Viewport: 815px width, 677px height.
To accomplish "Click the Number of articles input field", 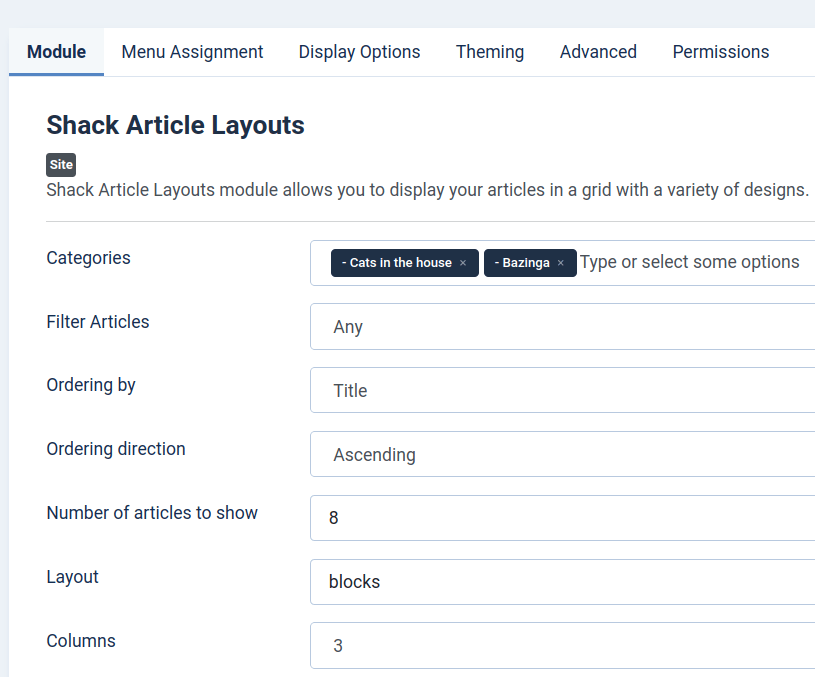I will pyautogui.click(x=562, y=518).
